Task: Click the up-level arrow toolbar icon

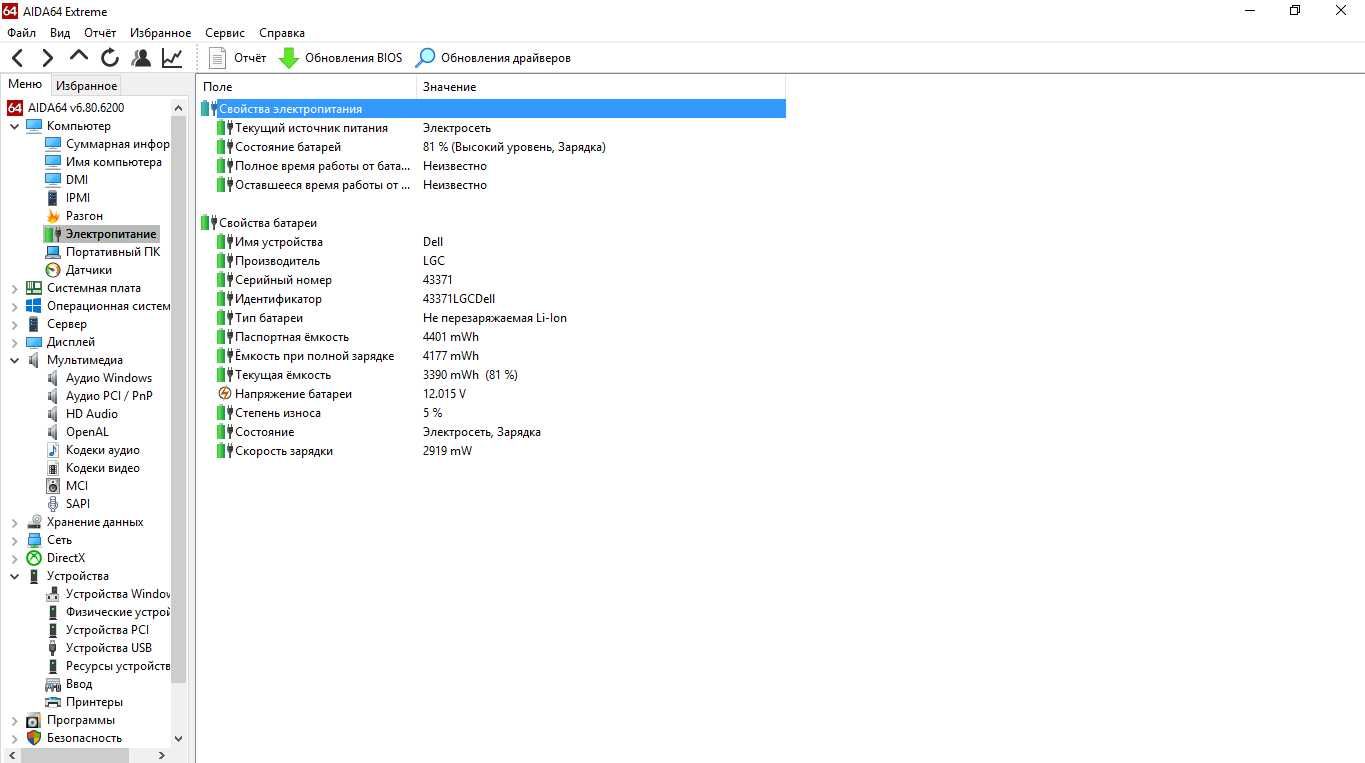Action: (79, 57)
